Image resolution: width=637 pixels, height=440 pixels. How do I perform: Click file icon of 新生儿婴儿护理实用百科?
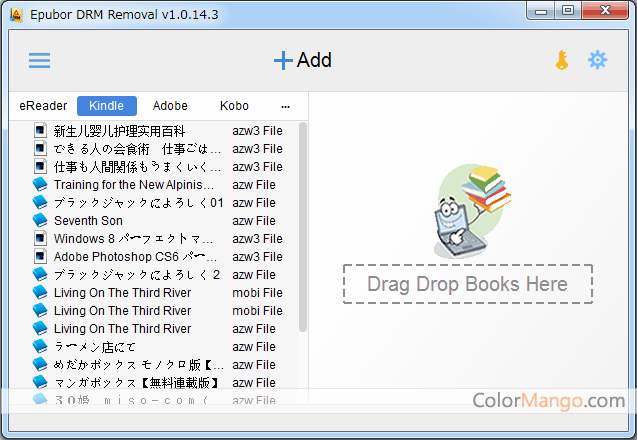[x=40, y=130]
